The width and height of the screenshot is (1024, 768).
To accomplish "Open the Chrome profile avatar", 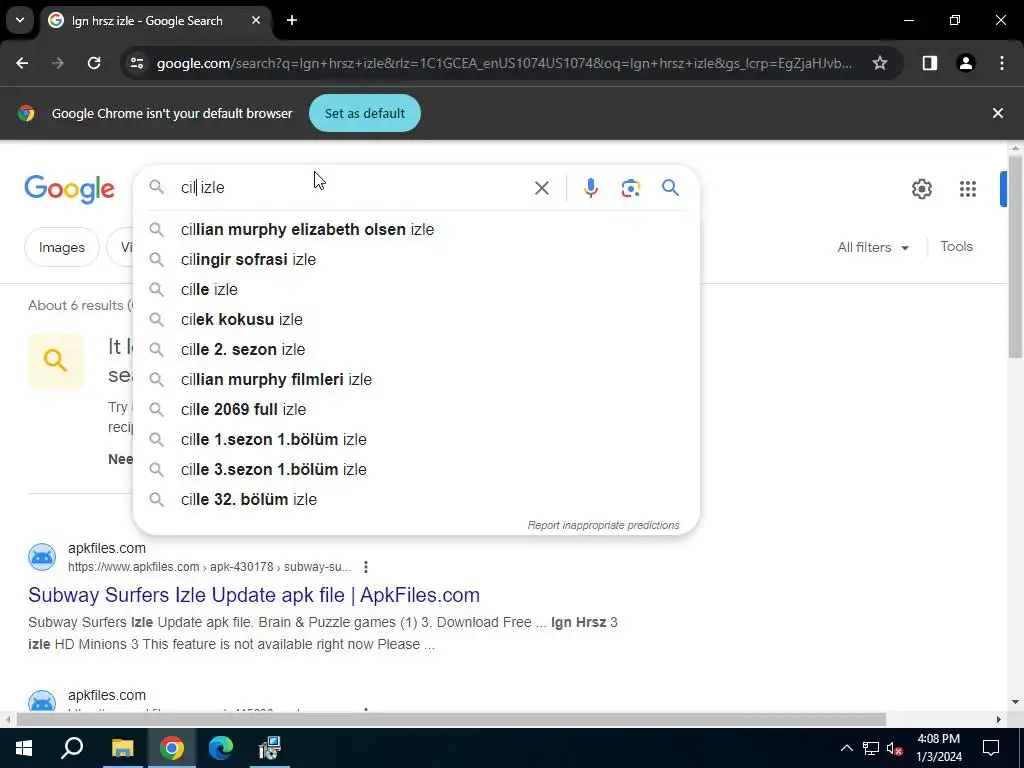I will coord(966,63).
